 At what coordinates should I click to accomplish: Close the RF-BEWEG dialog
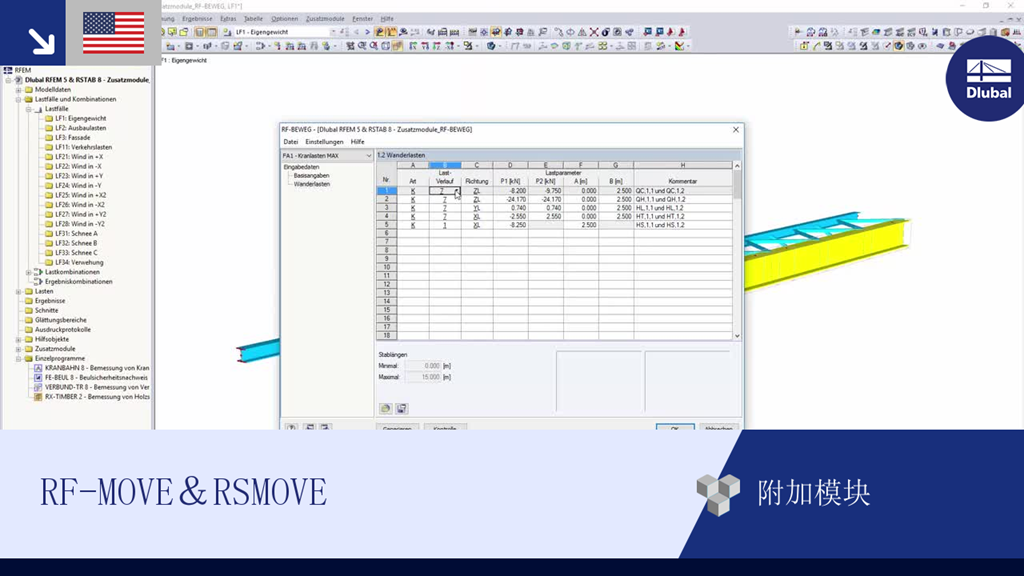click(736, 129)
